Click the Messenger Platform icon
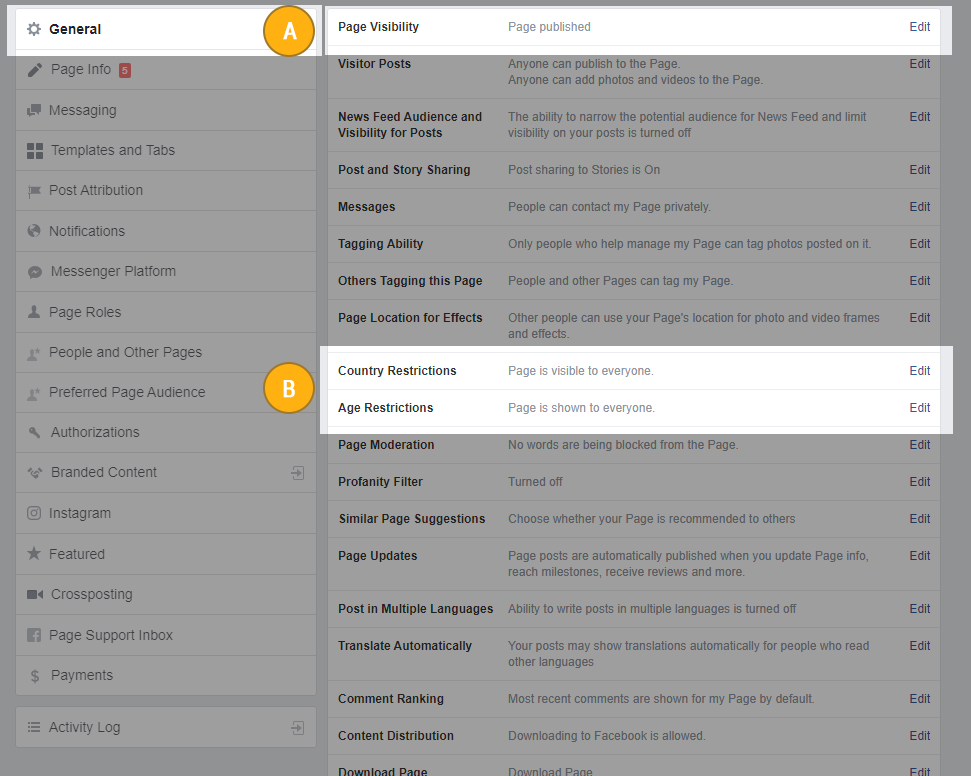 point(35,272)
